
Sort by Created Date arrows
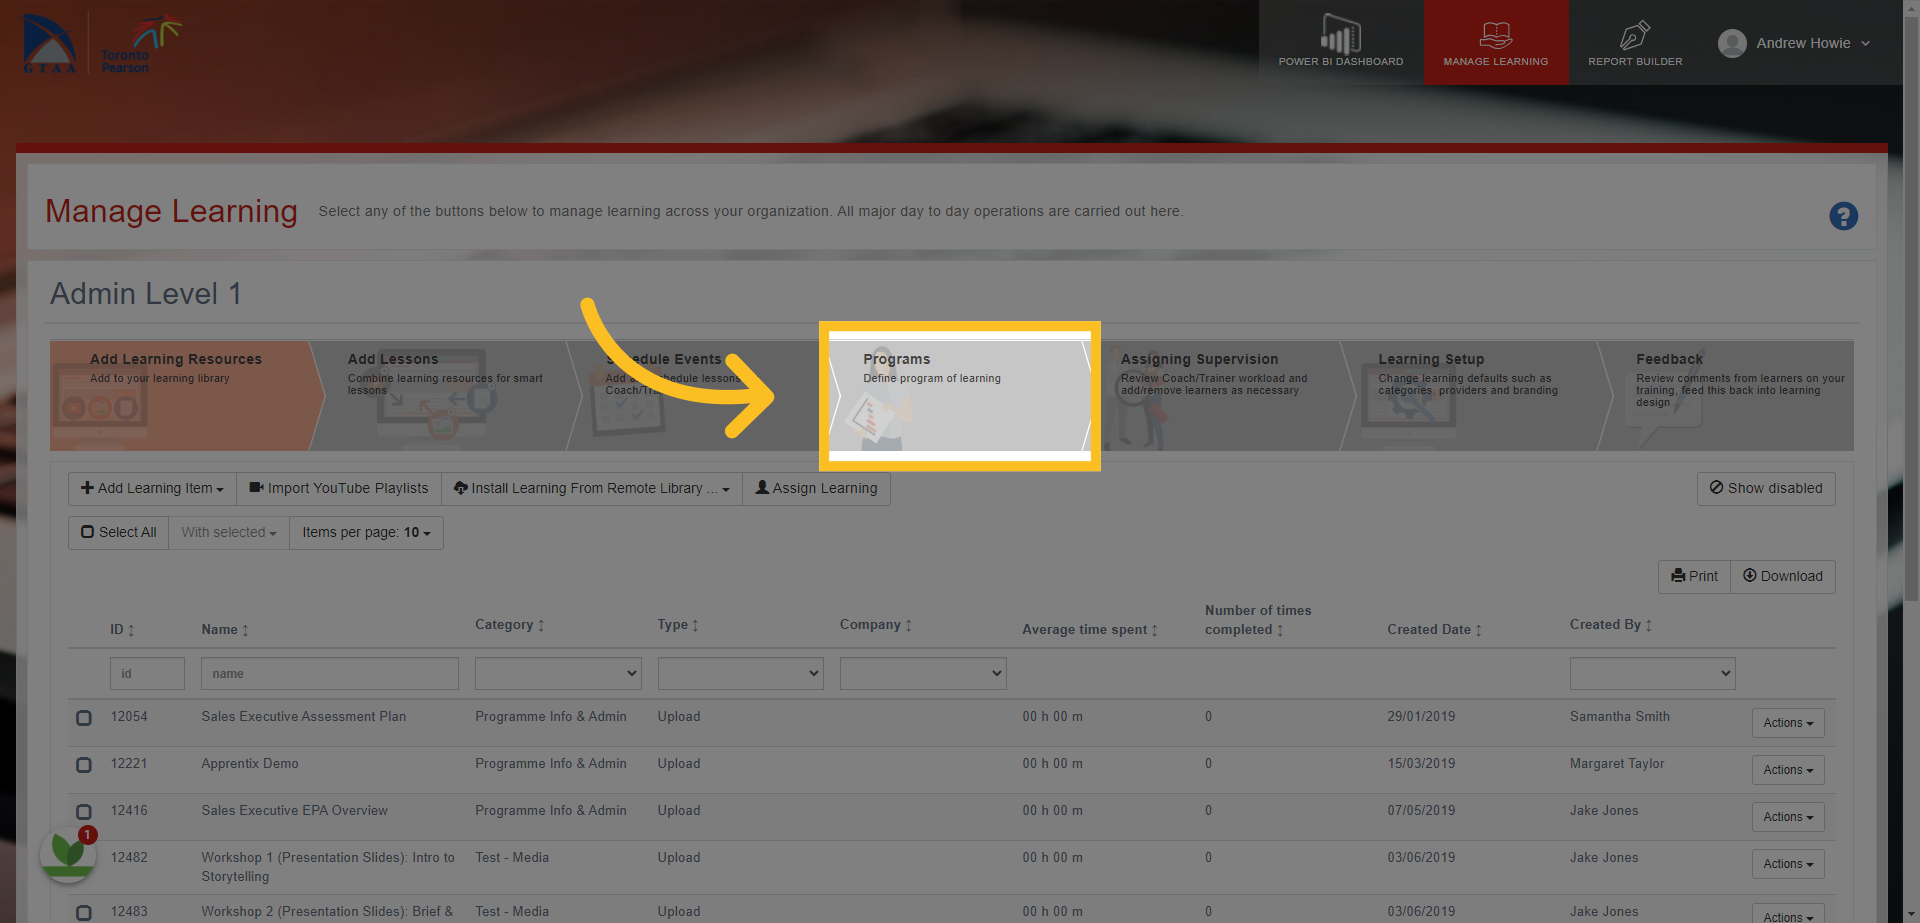(1478, 630)
